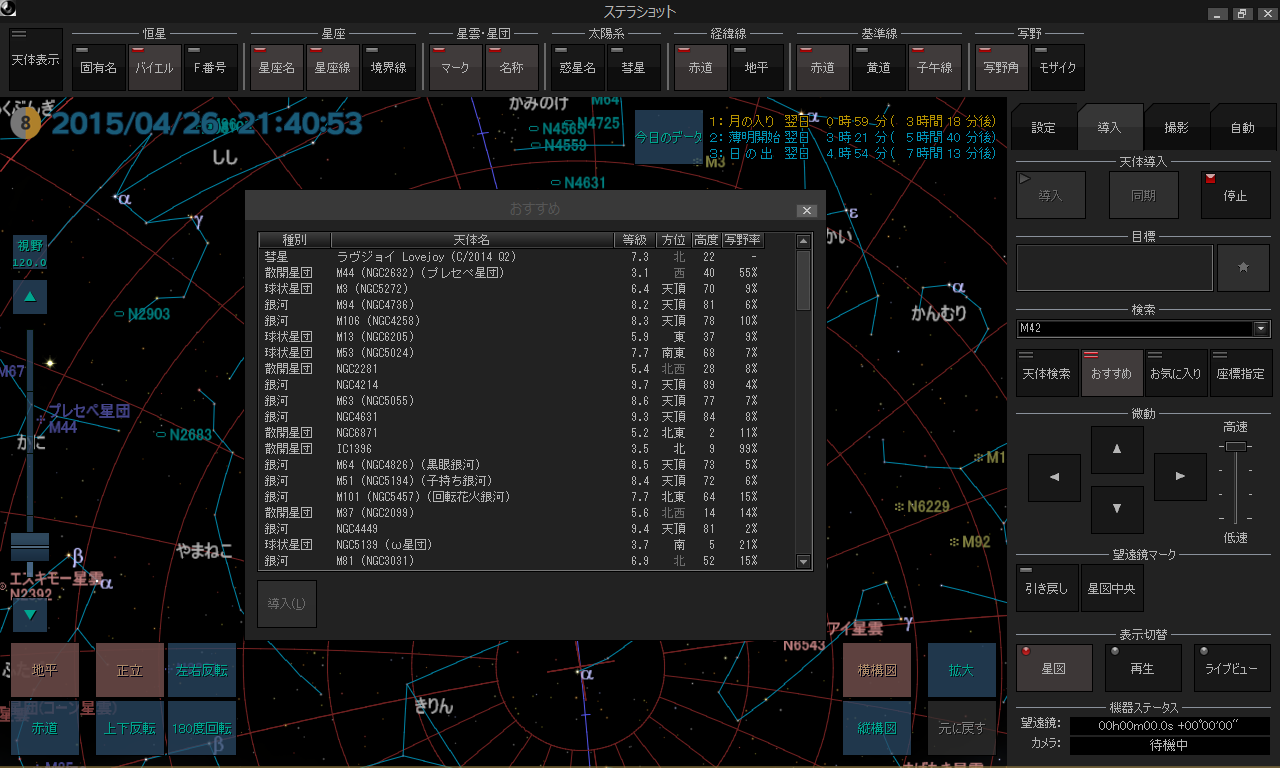This screenshot has height=768, width=1280.
Task: Sort by 写野率 column header
Action: (742, 240)
